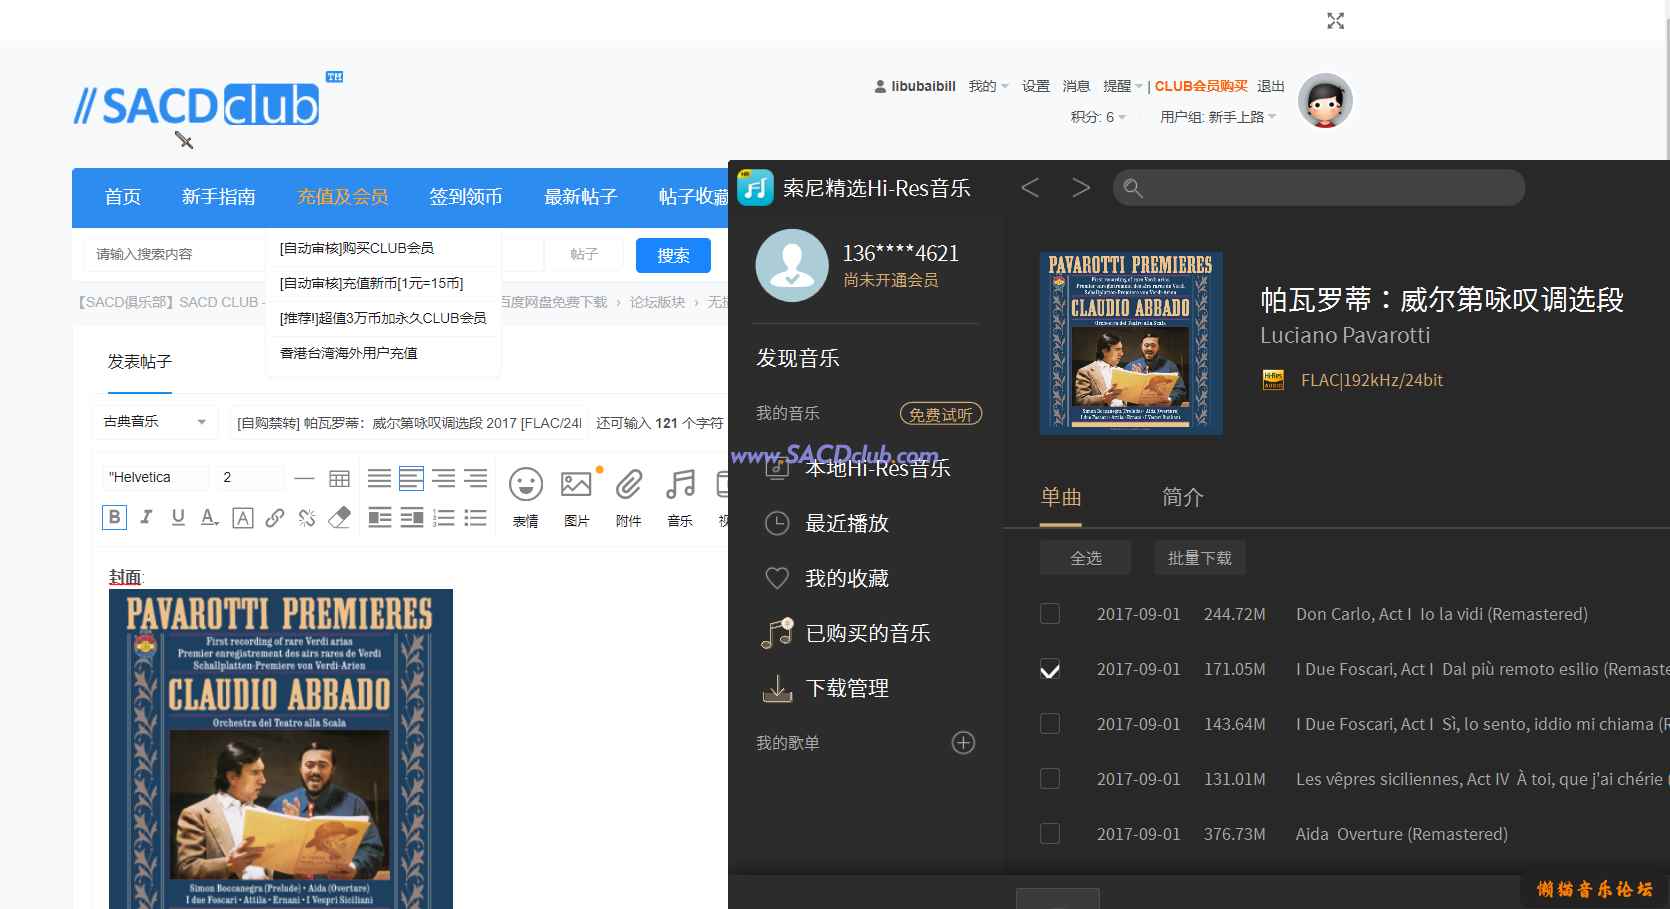Open 最新帖子 in the nav bar
Viewport: 1670px width, 909px height.
tap(581, 197)
